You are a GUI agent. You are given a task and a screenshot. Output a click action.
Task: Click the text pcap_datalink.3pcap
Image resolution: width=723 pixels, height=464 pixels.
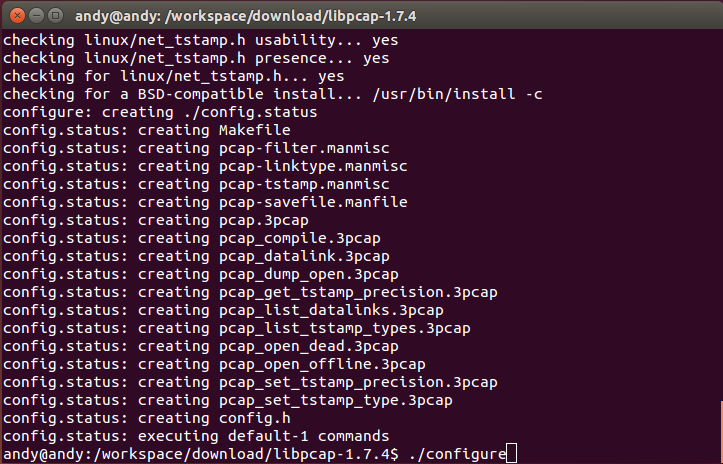(304, 256)
